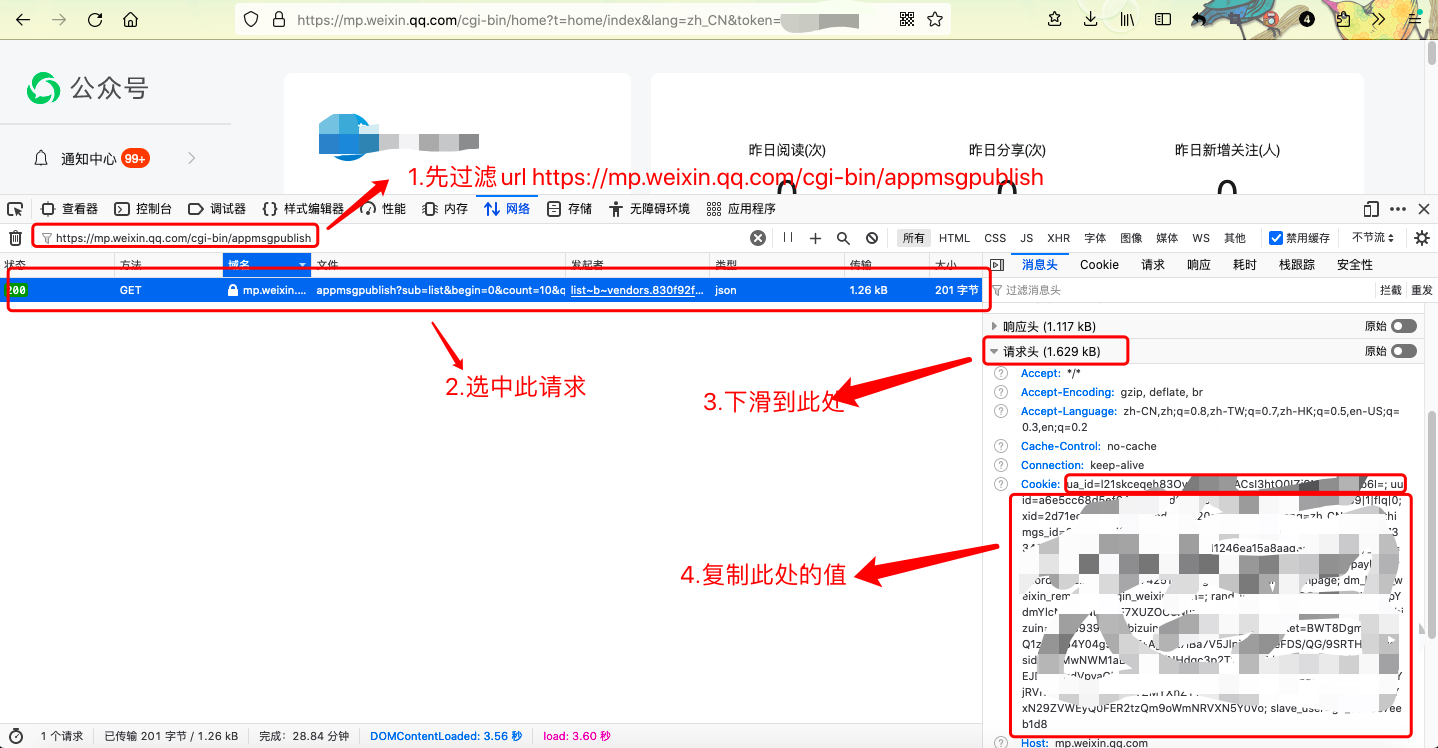Show more toolbar items with double chevron
This screenshot has width=1438, height=748.
(1378, 19)
